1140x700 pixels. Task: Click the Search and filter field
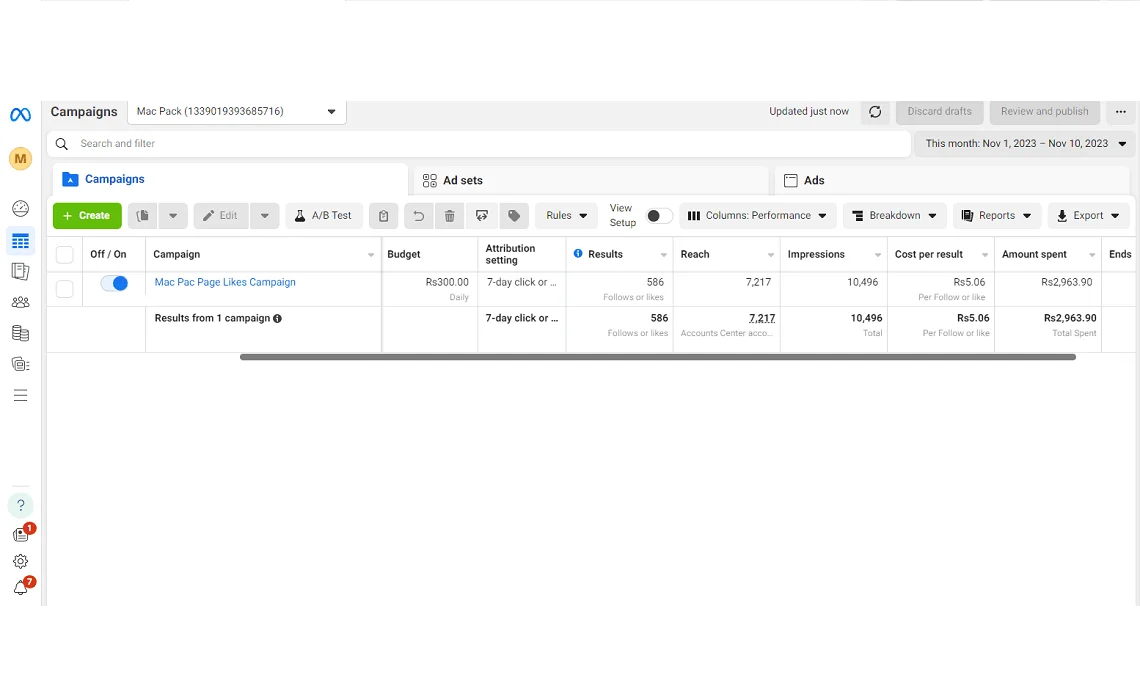480,144
